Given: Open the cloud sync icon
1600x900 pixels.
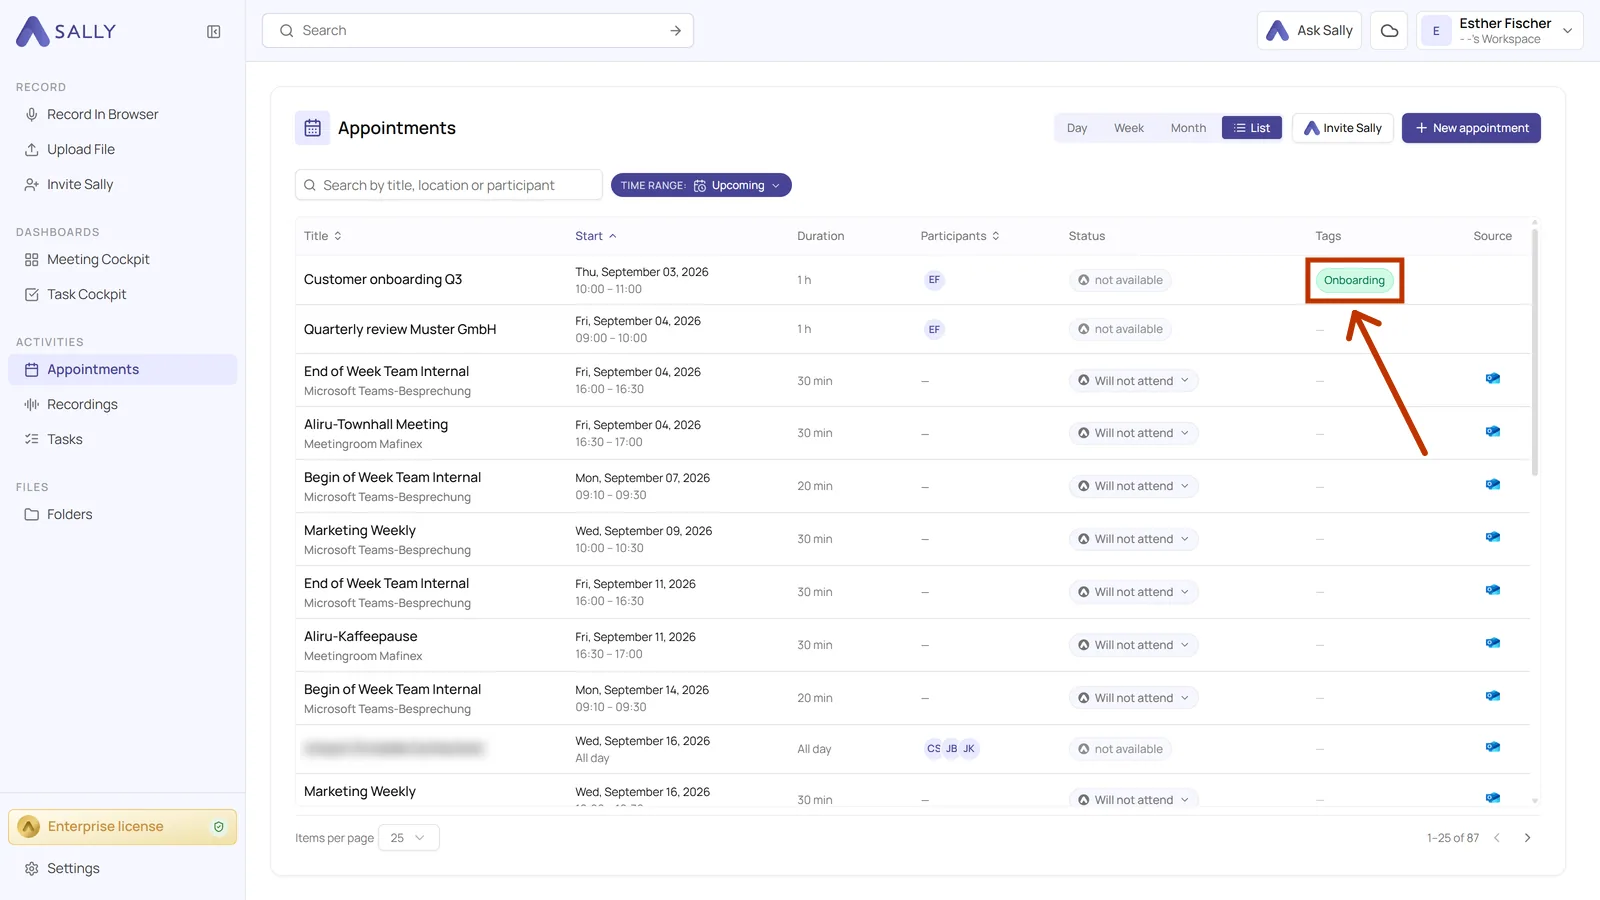Looking at the screenshot, I should [1389, 31].
